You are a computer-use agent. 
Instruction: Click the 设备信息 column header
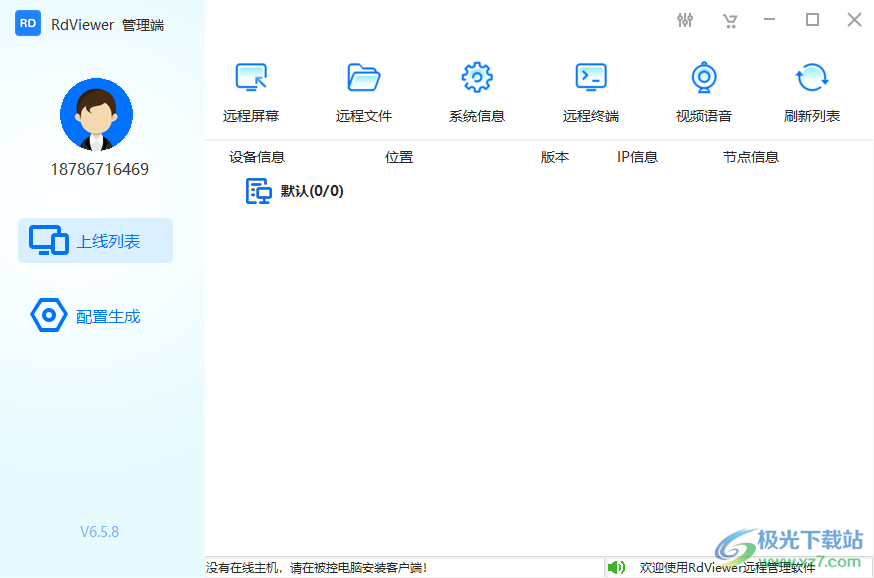pyautogui.click(x=257, y=157)
